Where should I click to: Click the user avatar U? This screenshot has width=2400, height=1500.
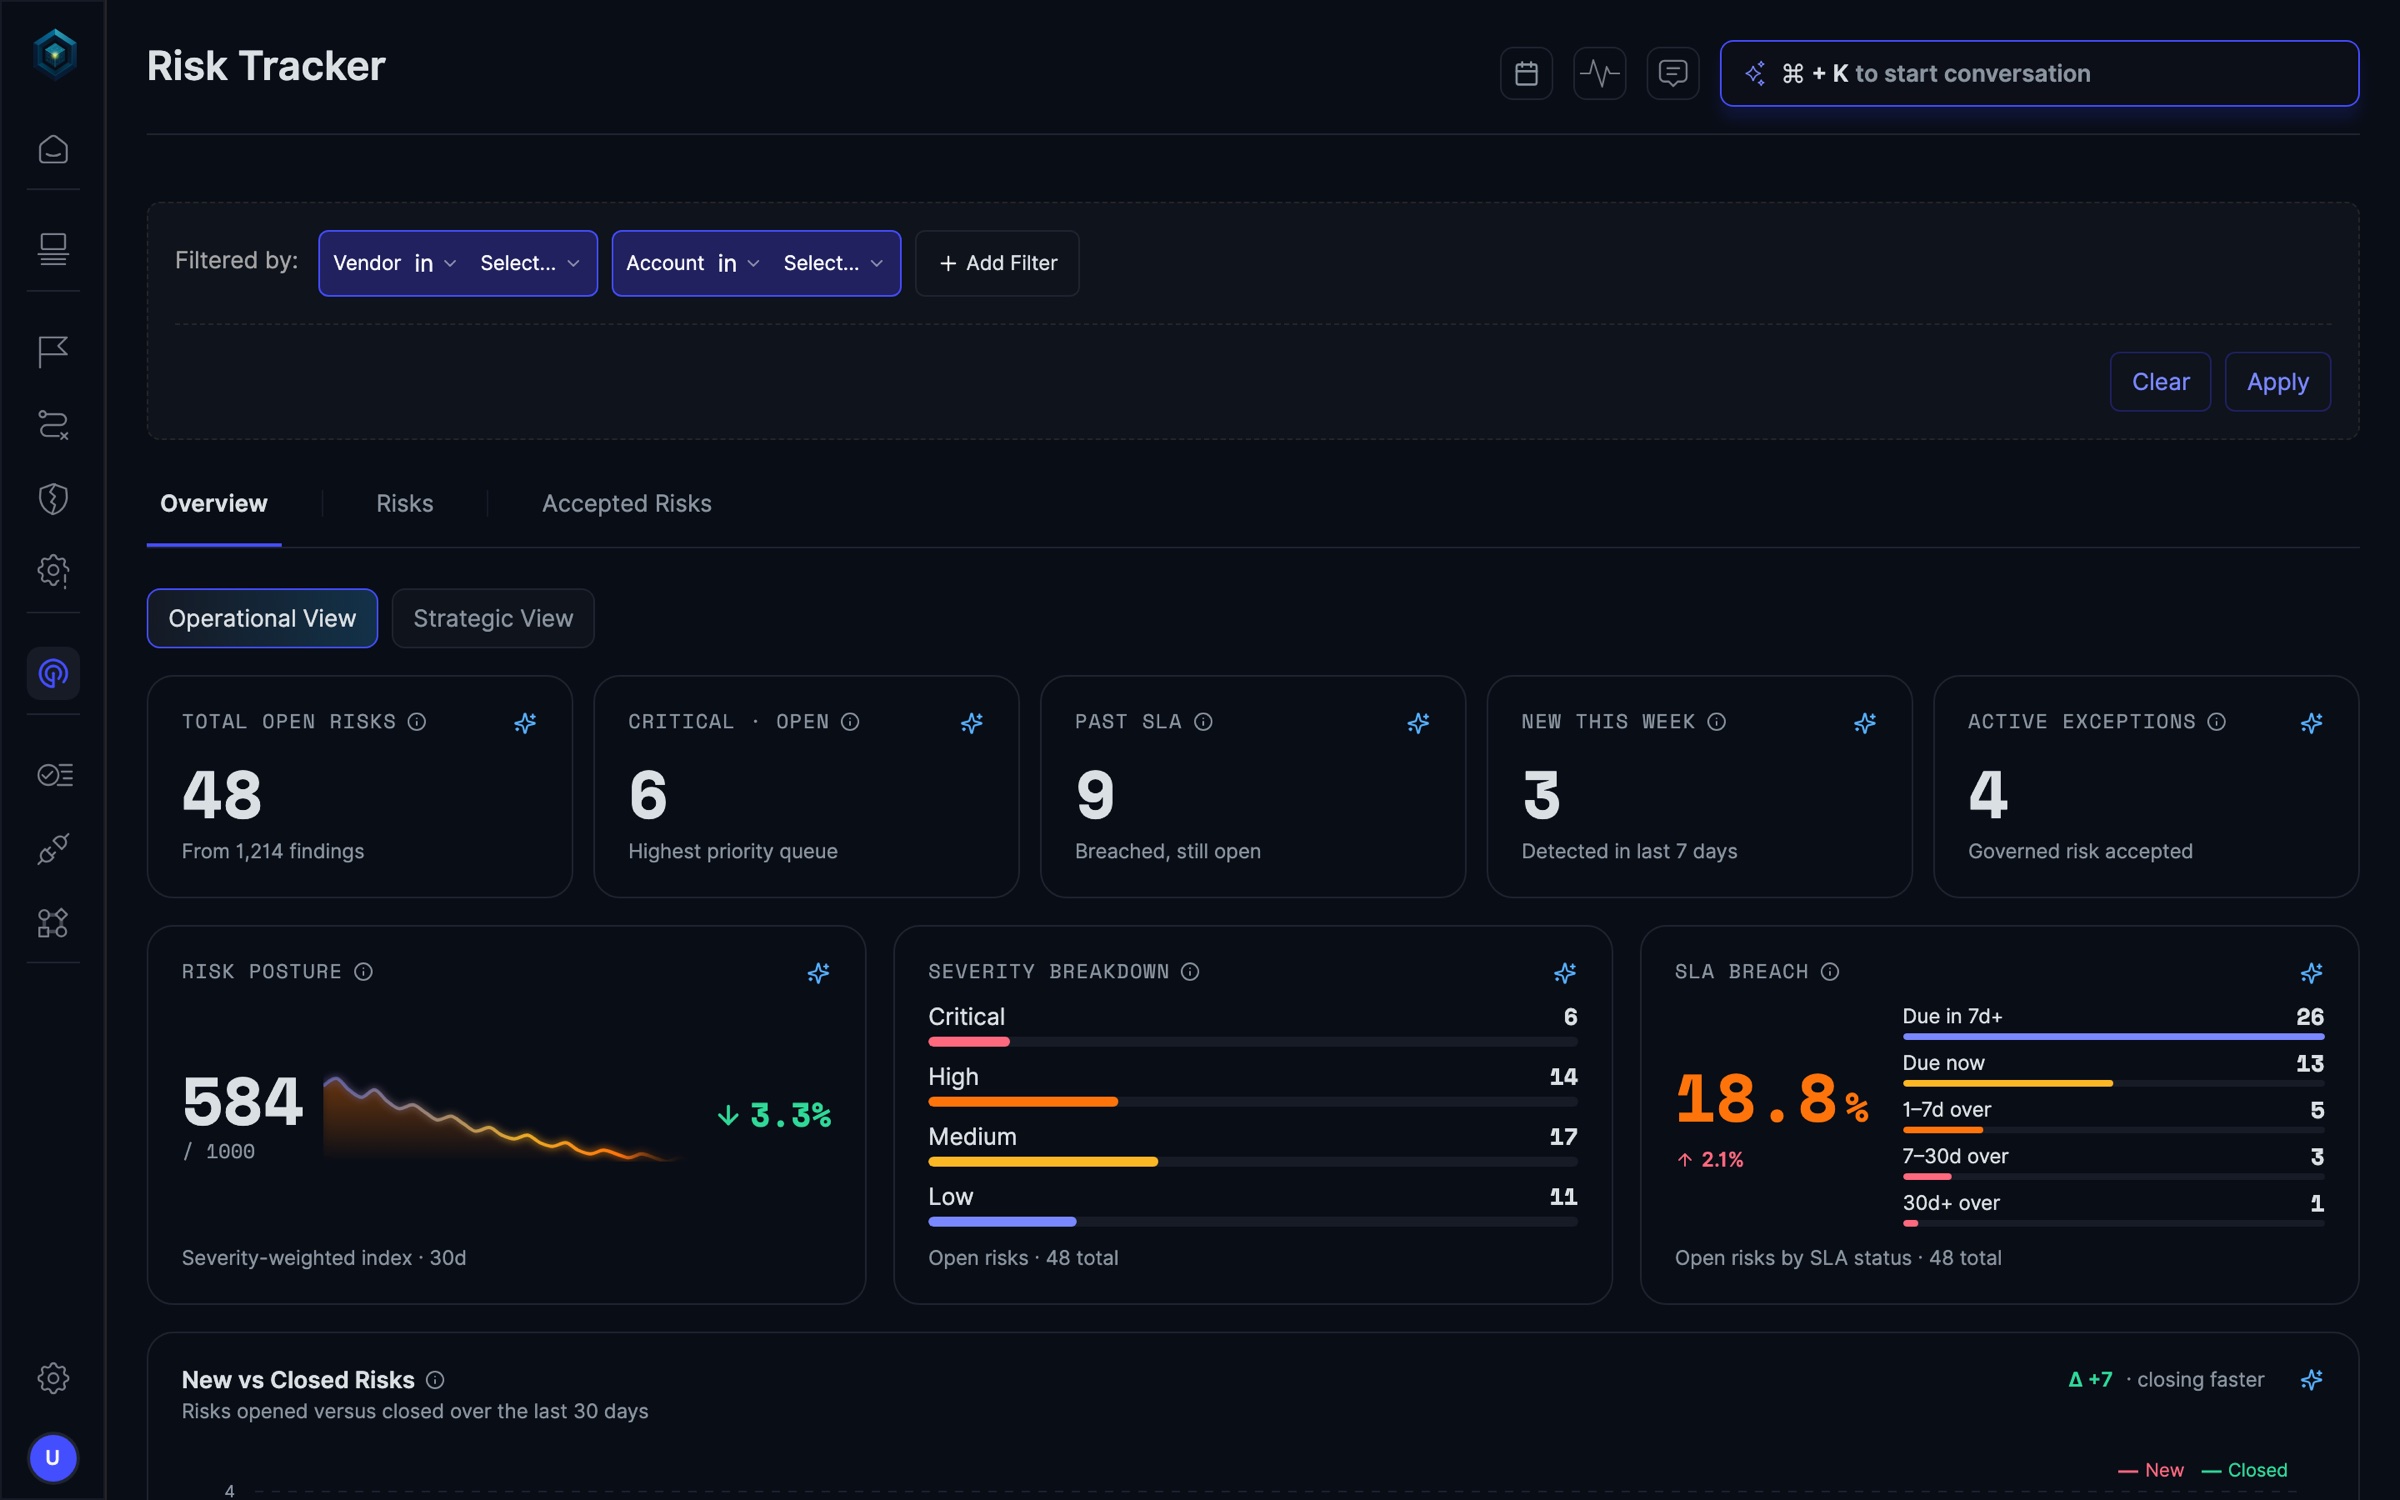coord(53,1457)
